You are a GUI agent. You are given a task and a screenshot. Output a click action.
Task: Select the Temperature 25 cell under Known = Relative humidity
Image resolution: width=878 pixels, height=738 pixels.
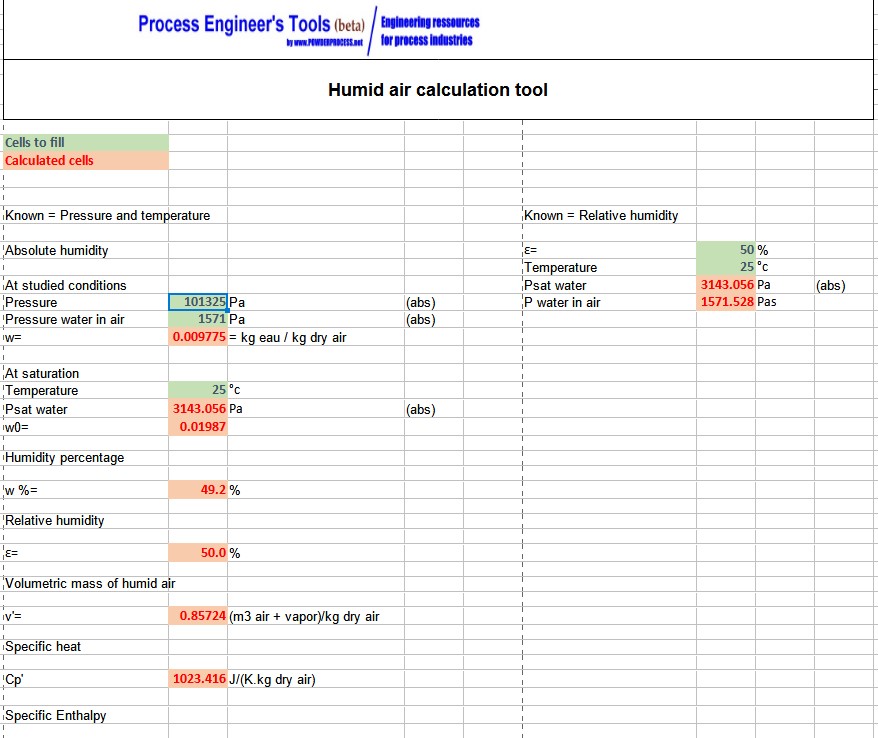725,267
